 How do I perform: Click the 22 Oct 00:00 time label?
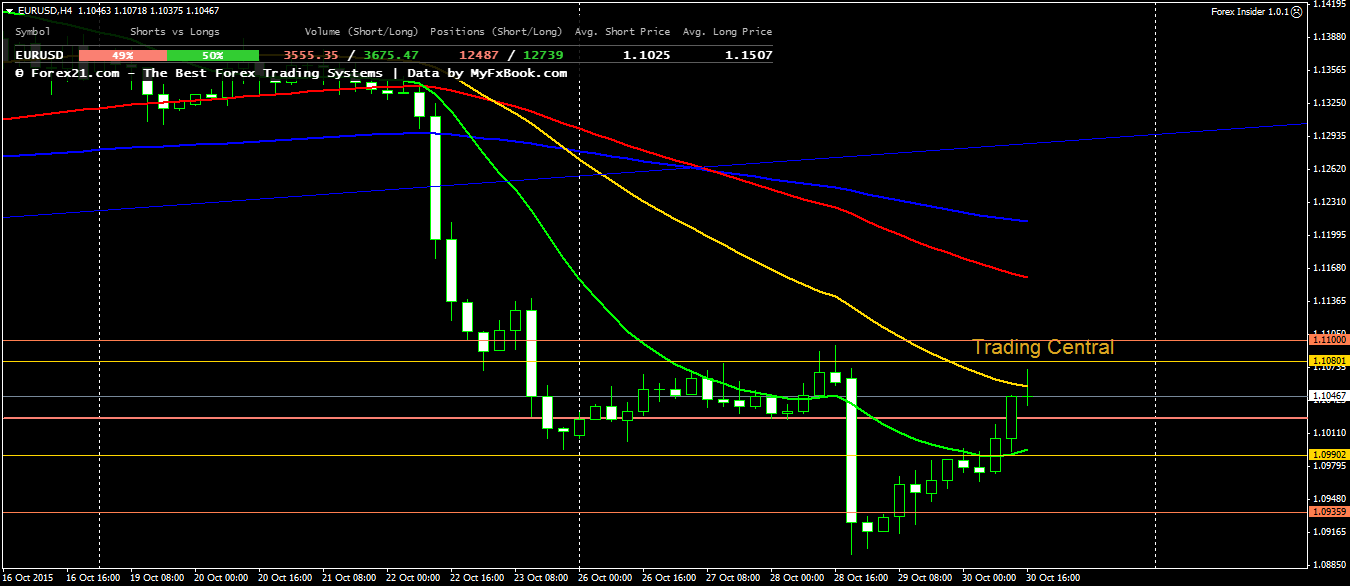[x=412, y=578]
